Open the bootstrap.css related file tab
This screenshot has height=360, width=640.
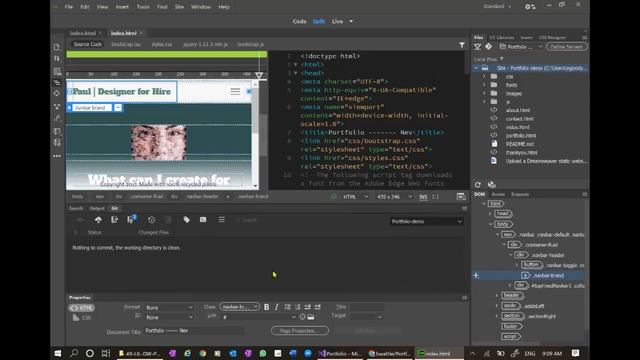(126, 44)
